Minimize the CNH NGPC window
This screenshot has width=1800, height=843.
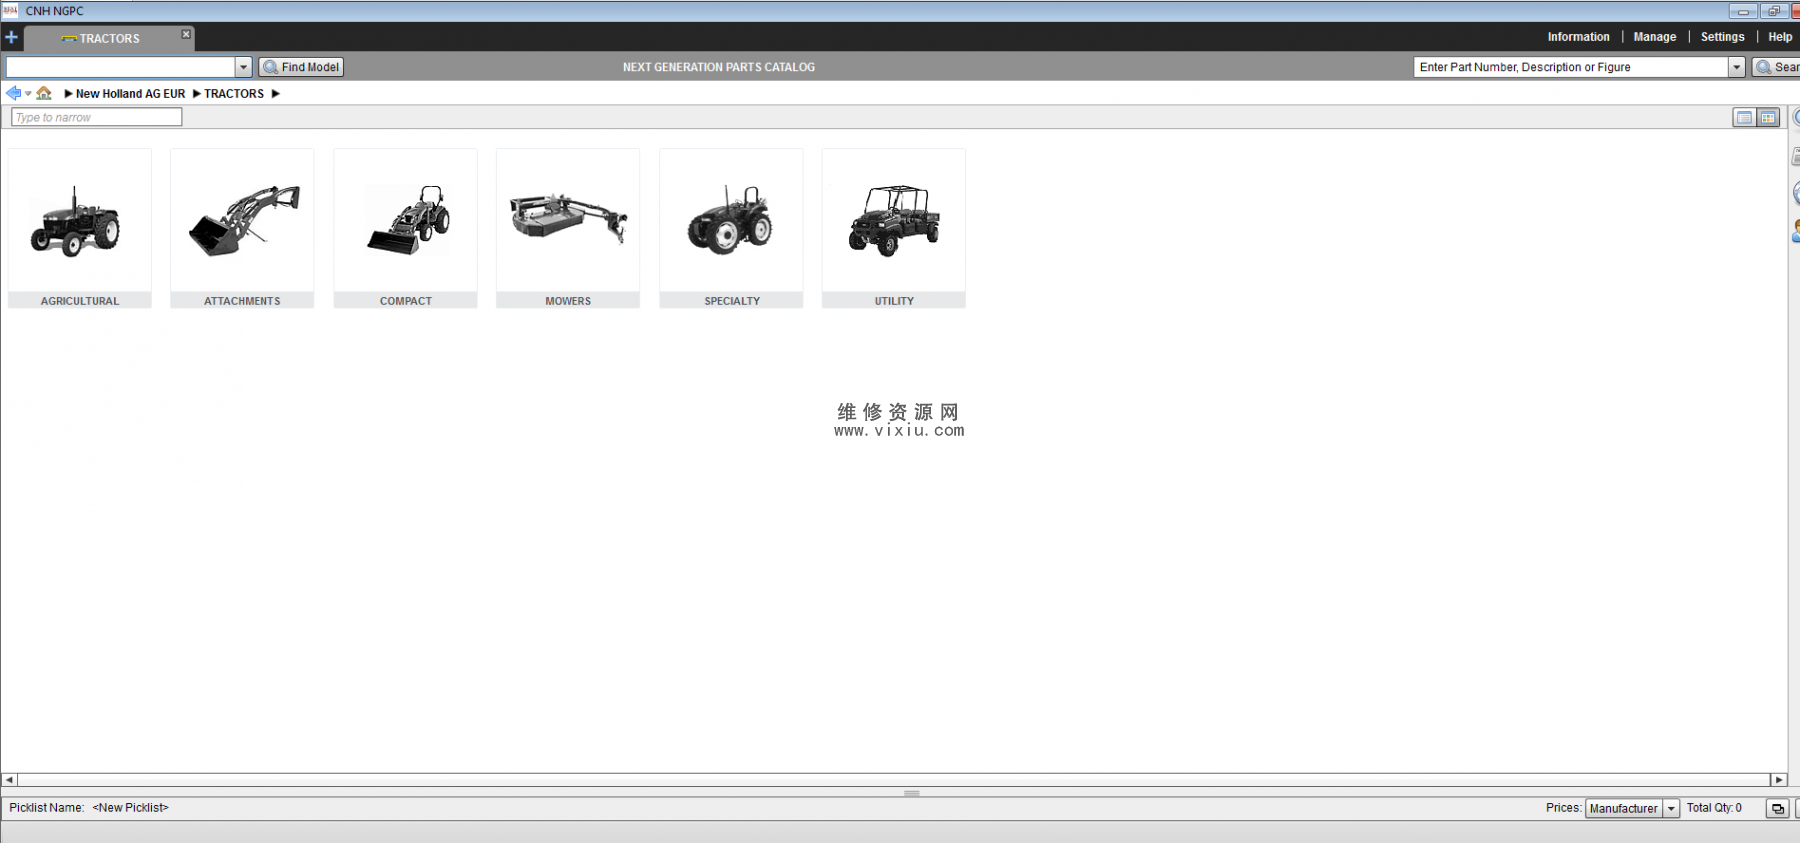(x=1743, y=11)
